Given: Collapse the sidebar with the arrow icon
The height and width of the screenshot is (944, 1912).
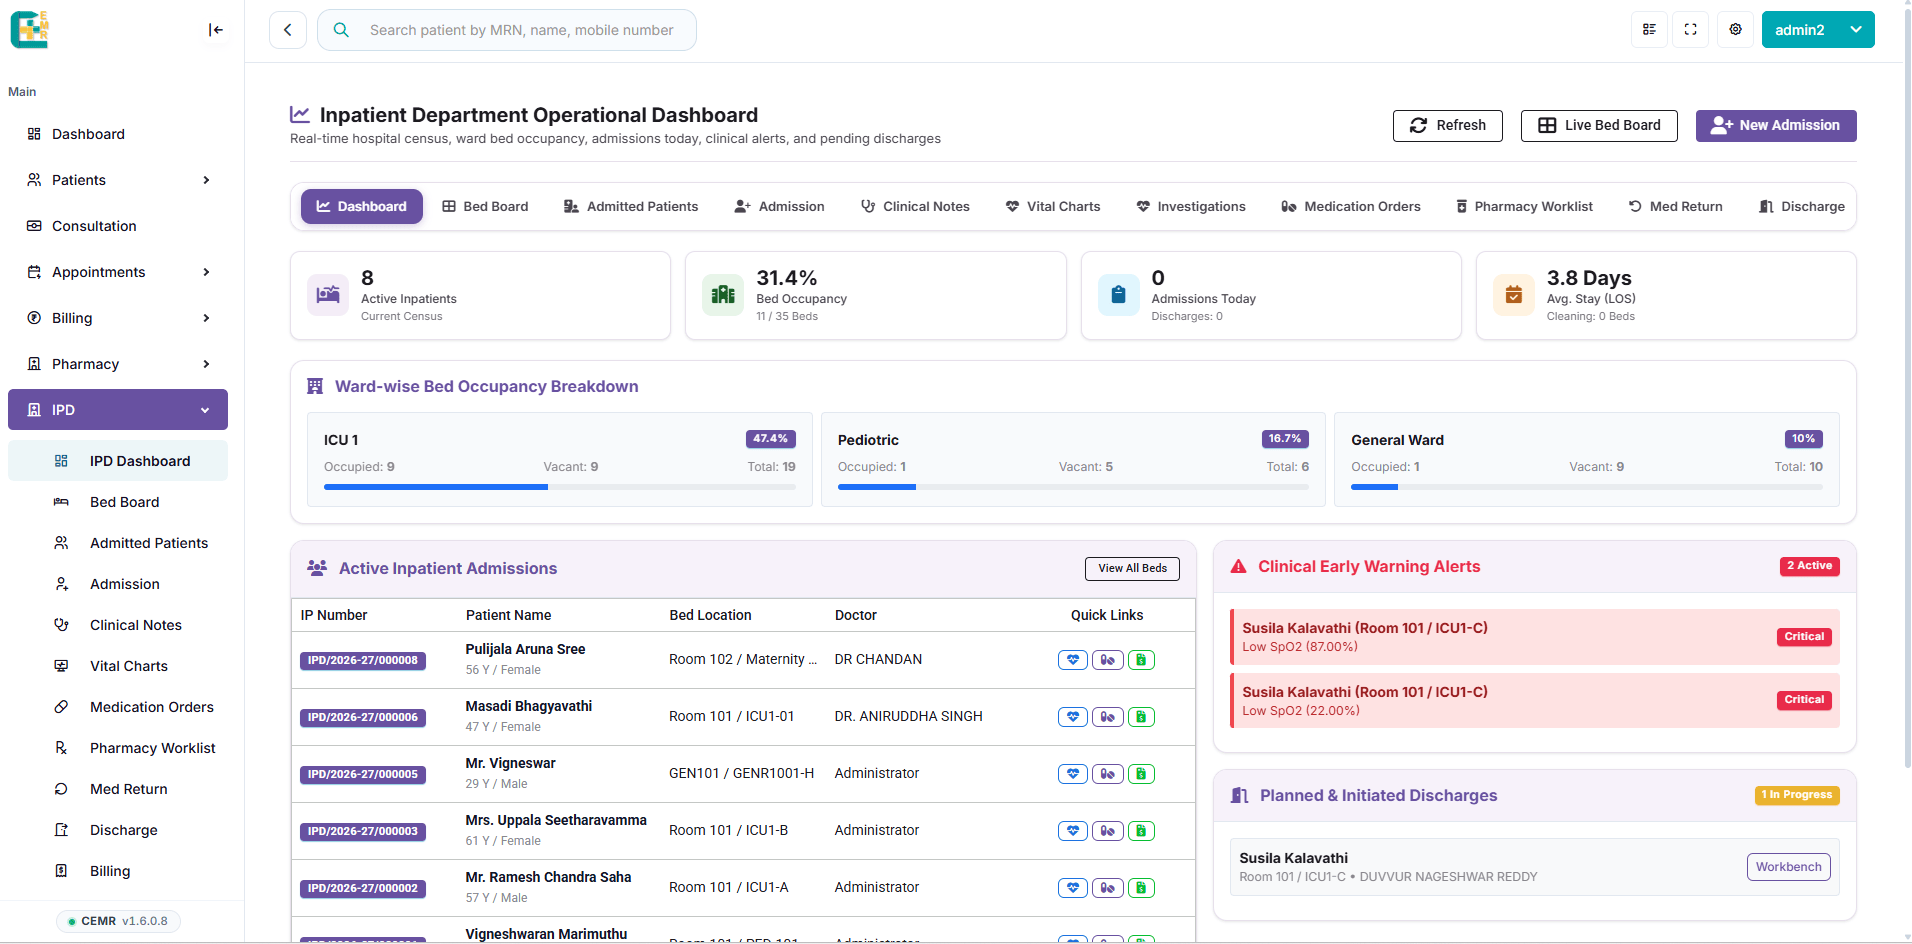Looking at the screenshot, I should 215,30.
